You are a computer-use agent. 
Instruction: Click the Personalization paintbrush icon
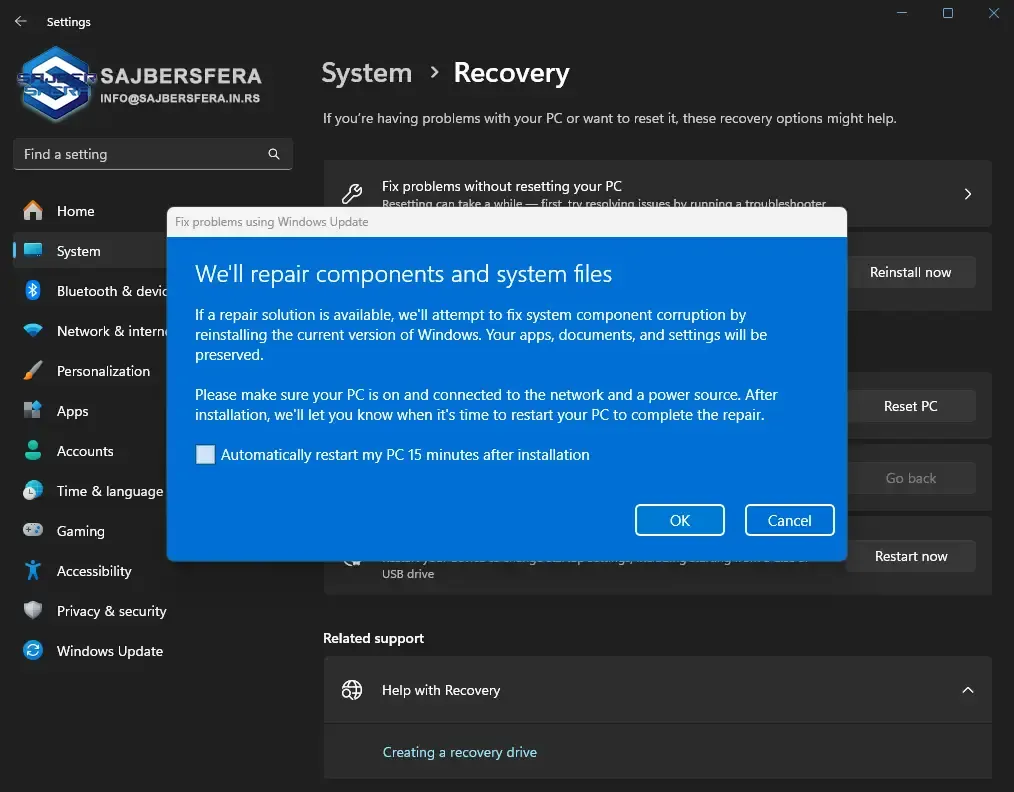pyautogui.click(x=33, y=371)
